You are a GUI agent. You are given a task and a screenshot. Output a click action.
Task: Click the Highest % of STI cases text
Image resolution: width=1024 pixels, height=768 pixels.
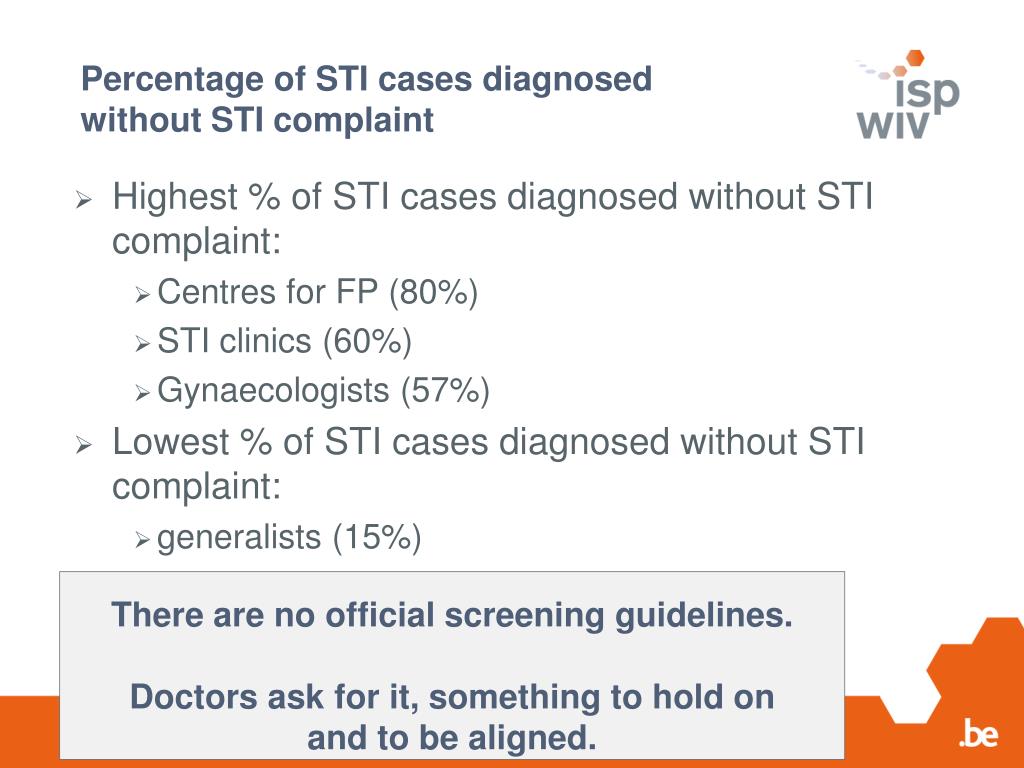click(492, 218)
